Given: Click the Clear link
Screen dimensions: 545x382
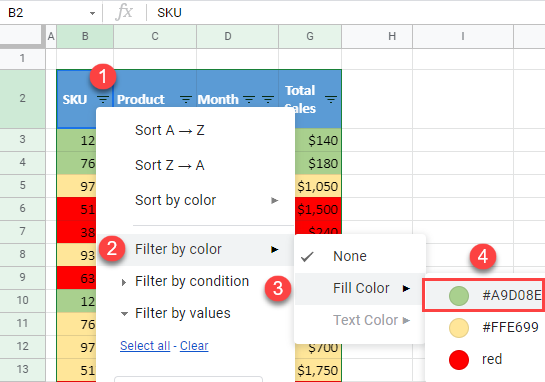Looking at the screenshot, I should [x=194, y=346].
